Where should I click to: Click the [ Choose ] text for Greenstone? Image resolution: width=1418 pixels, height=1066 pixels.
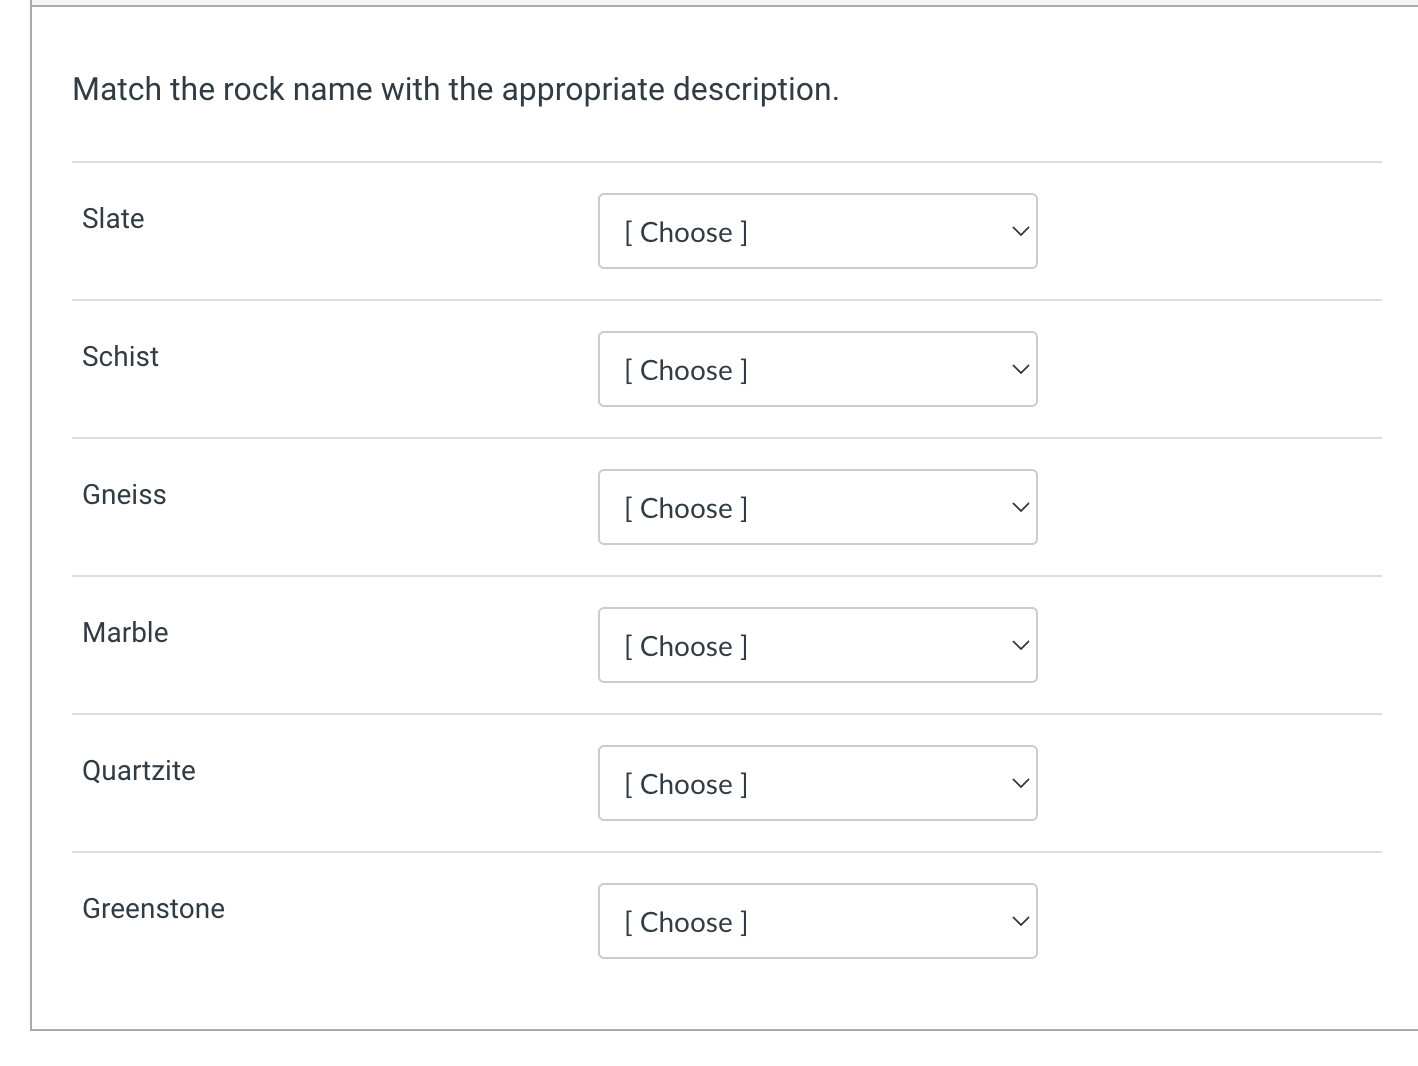(686, 922)
